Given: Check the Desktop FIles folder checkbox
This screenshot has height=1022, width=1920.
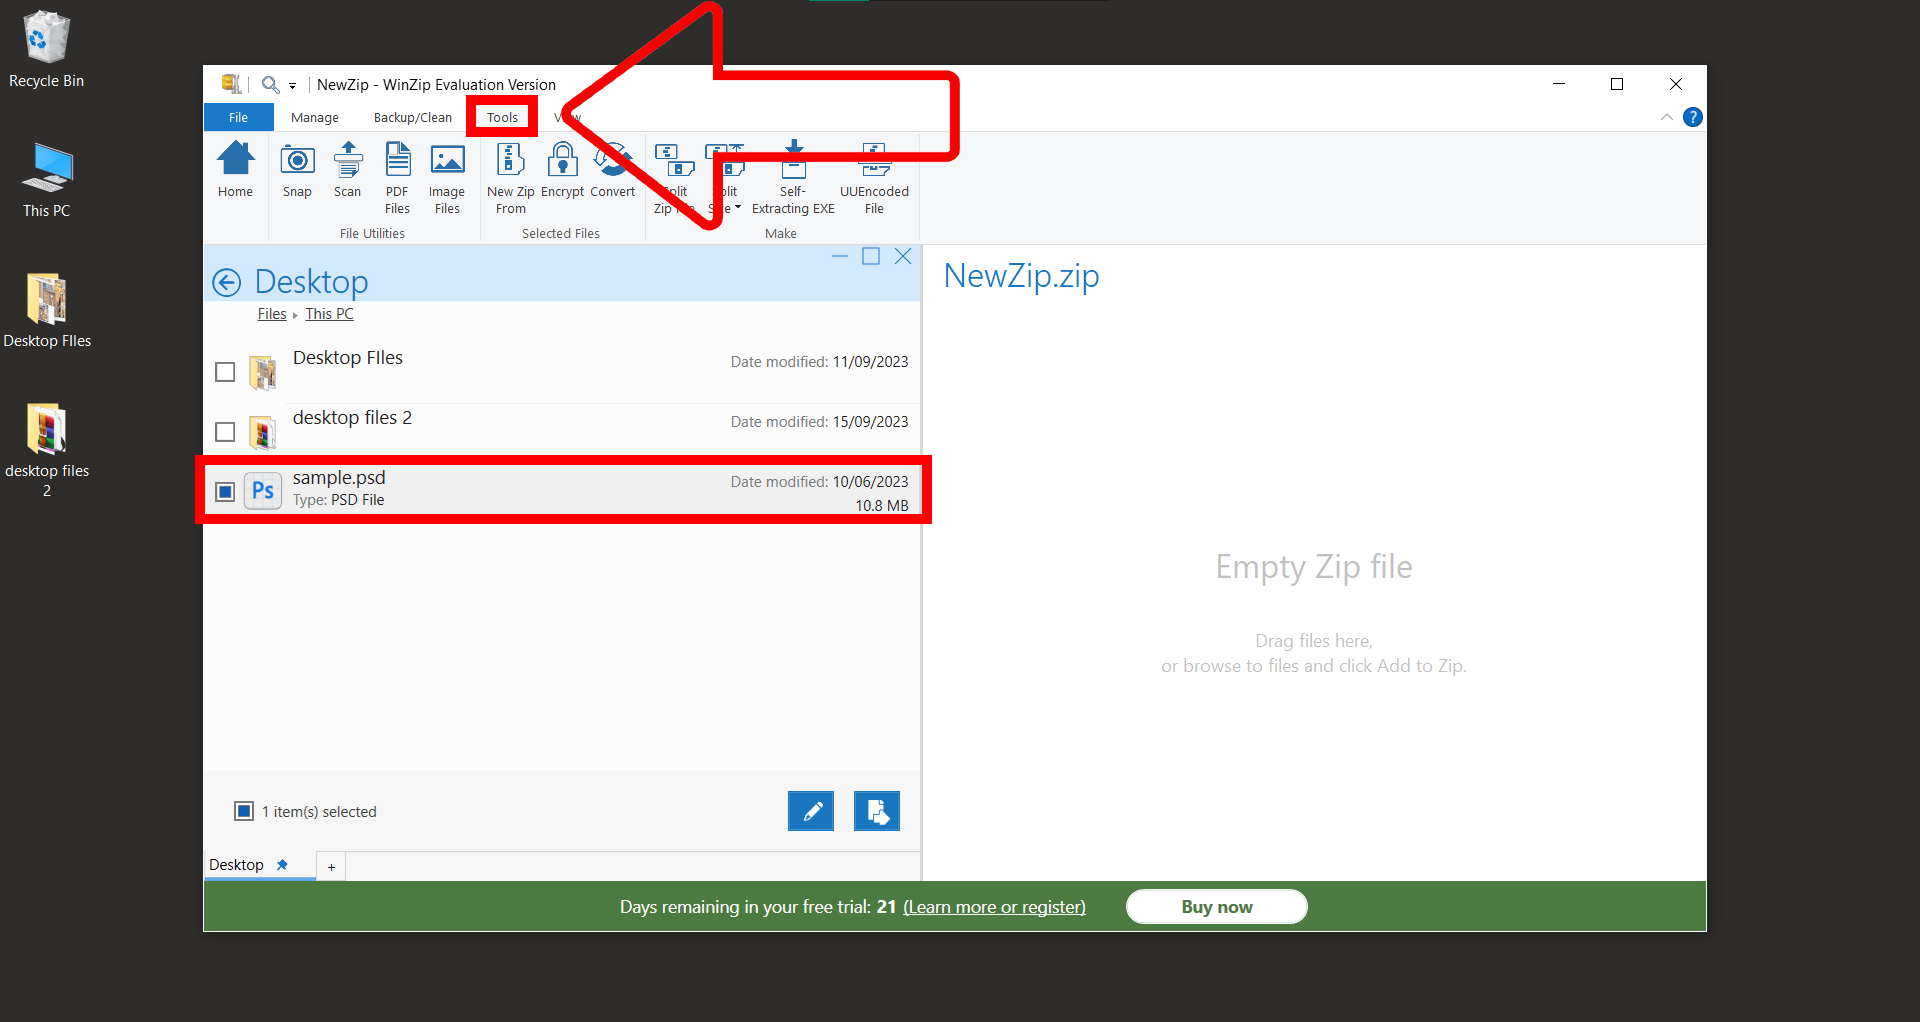Looking at the screenshot, I should point(224,371).
